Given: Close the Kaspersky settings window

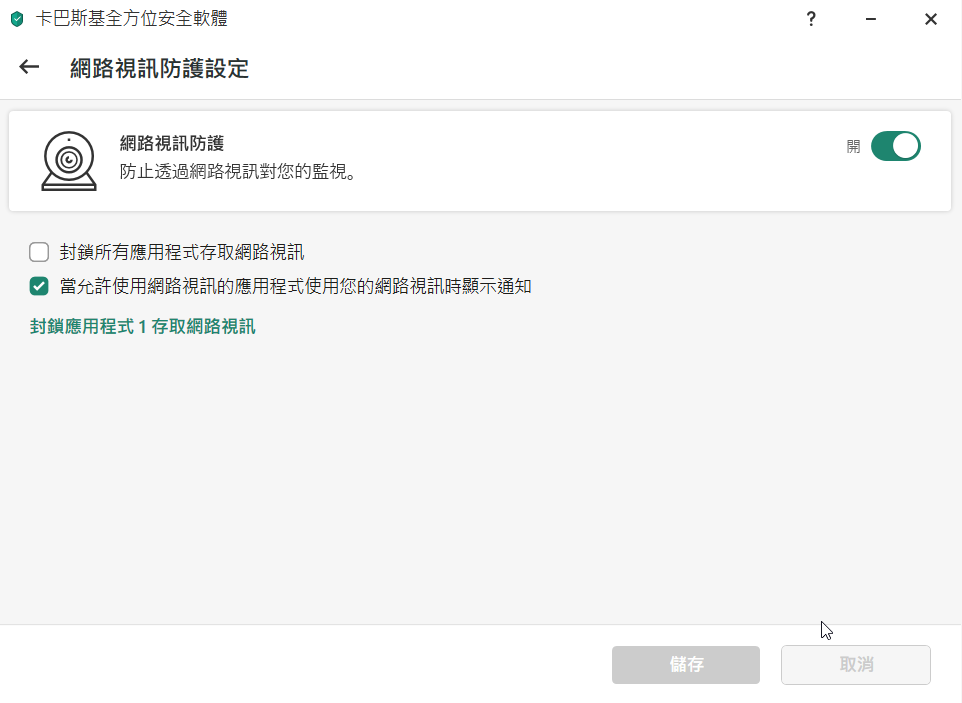Looking at the screenshot, I should click(x=930, y=19).
